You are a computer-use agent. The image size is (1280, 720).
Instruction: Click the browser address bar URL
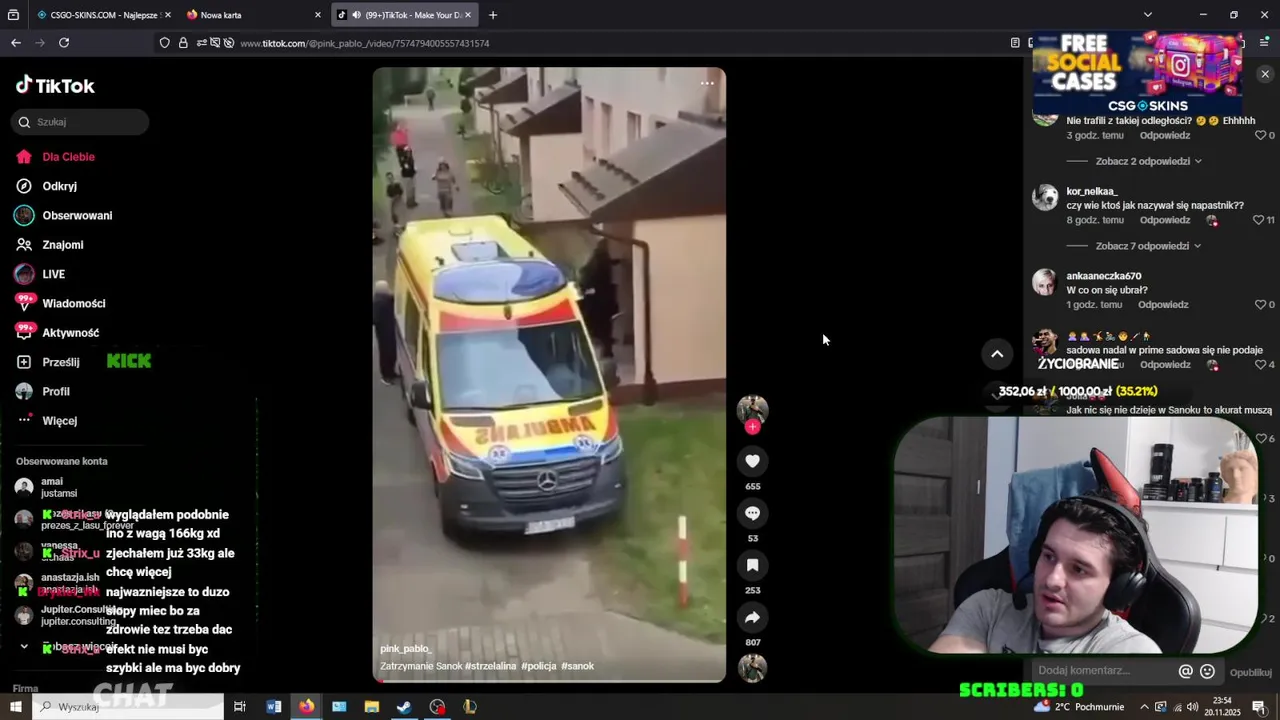(x=365, y=43)
